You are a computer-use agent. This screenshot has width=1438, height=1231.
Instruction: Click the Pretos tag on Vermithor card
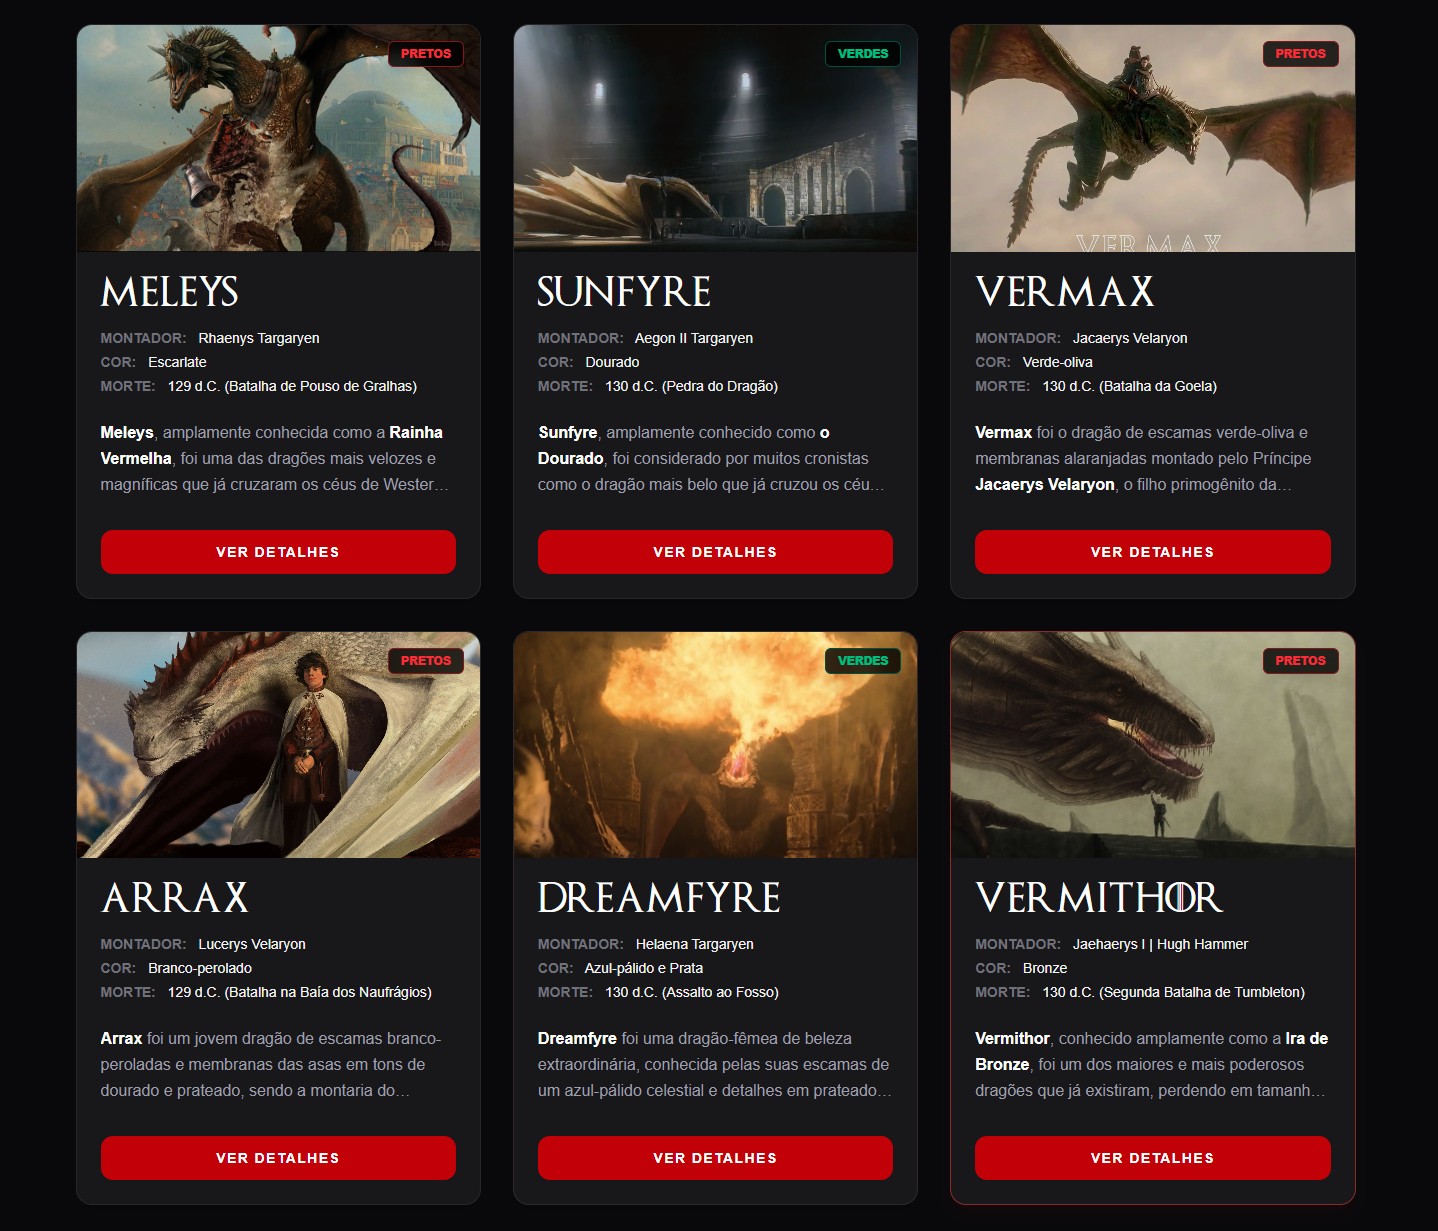tap(1300, 661)
